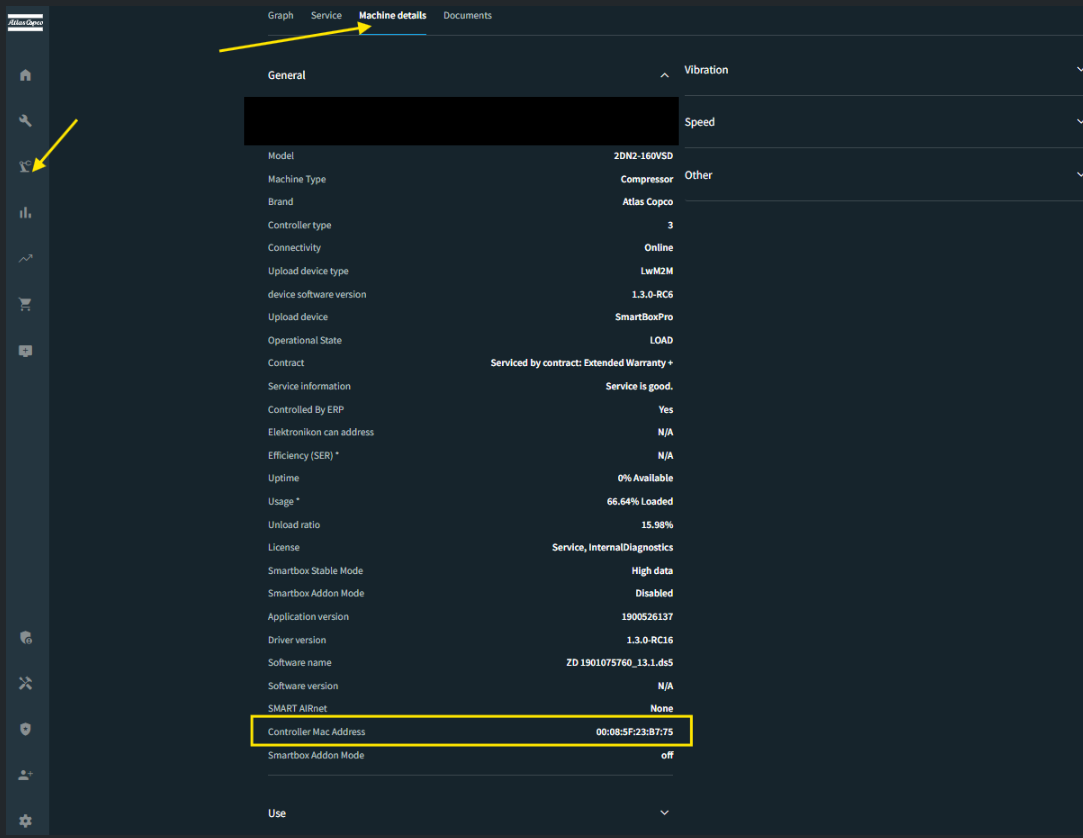Viewport: 1083px width, 838px height.
Task: Click the Controller Mac Address label
Action: click(316, 732)
